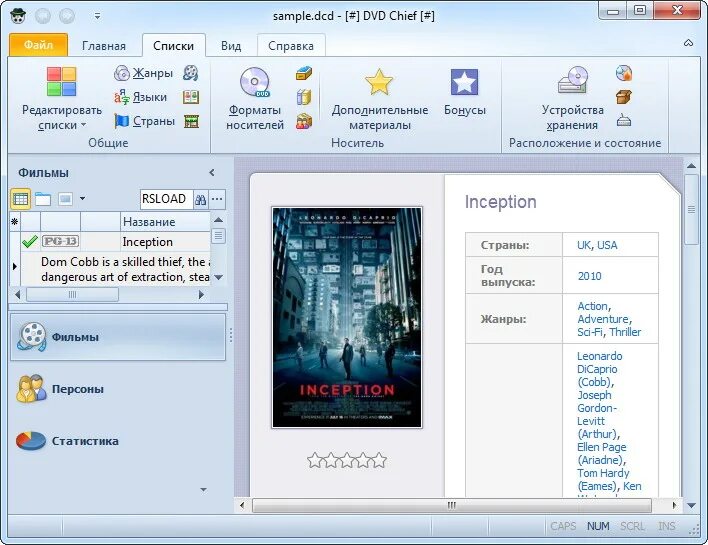
Task: Click the back arrow in quick access toolbar
Action: point(43,16)
